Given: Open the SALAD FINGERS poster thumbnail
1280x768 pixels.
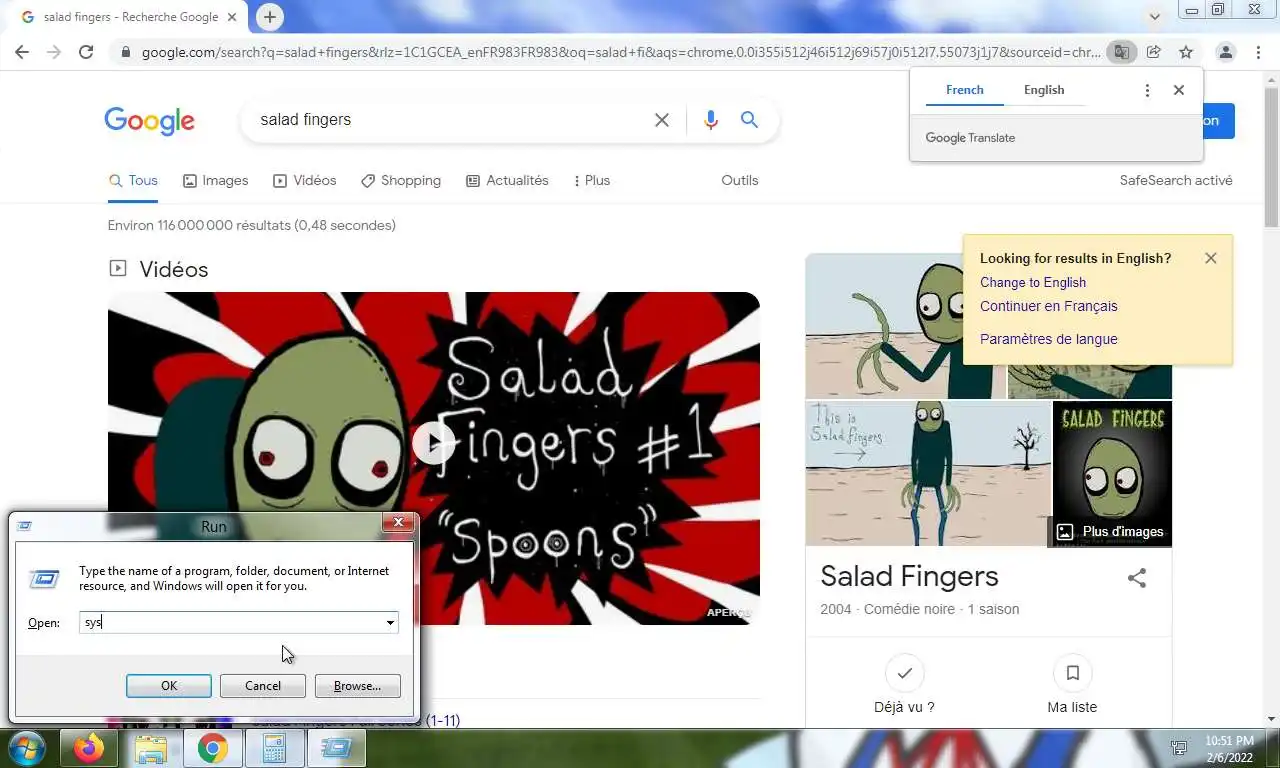Looking at the screenshot, I should 1113,460.
